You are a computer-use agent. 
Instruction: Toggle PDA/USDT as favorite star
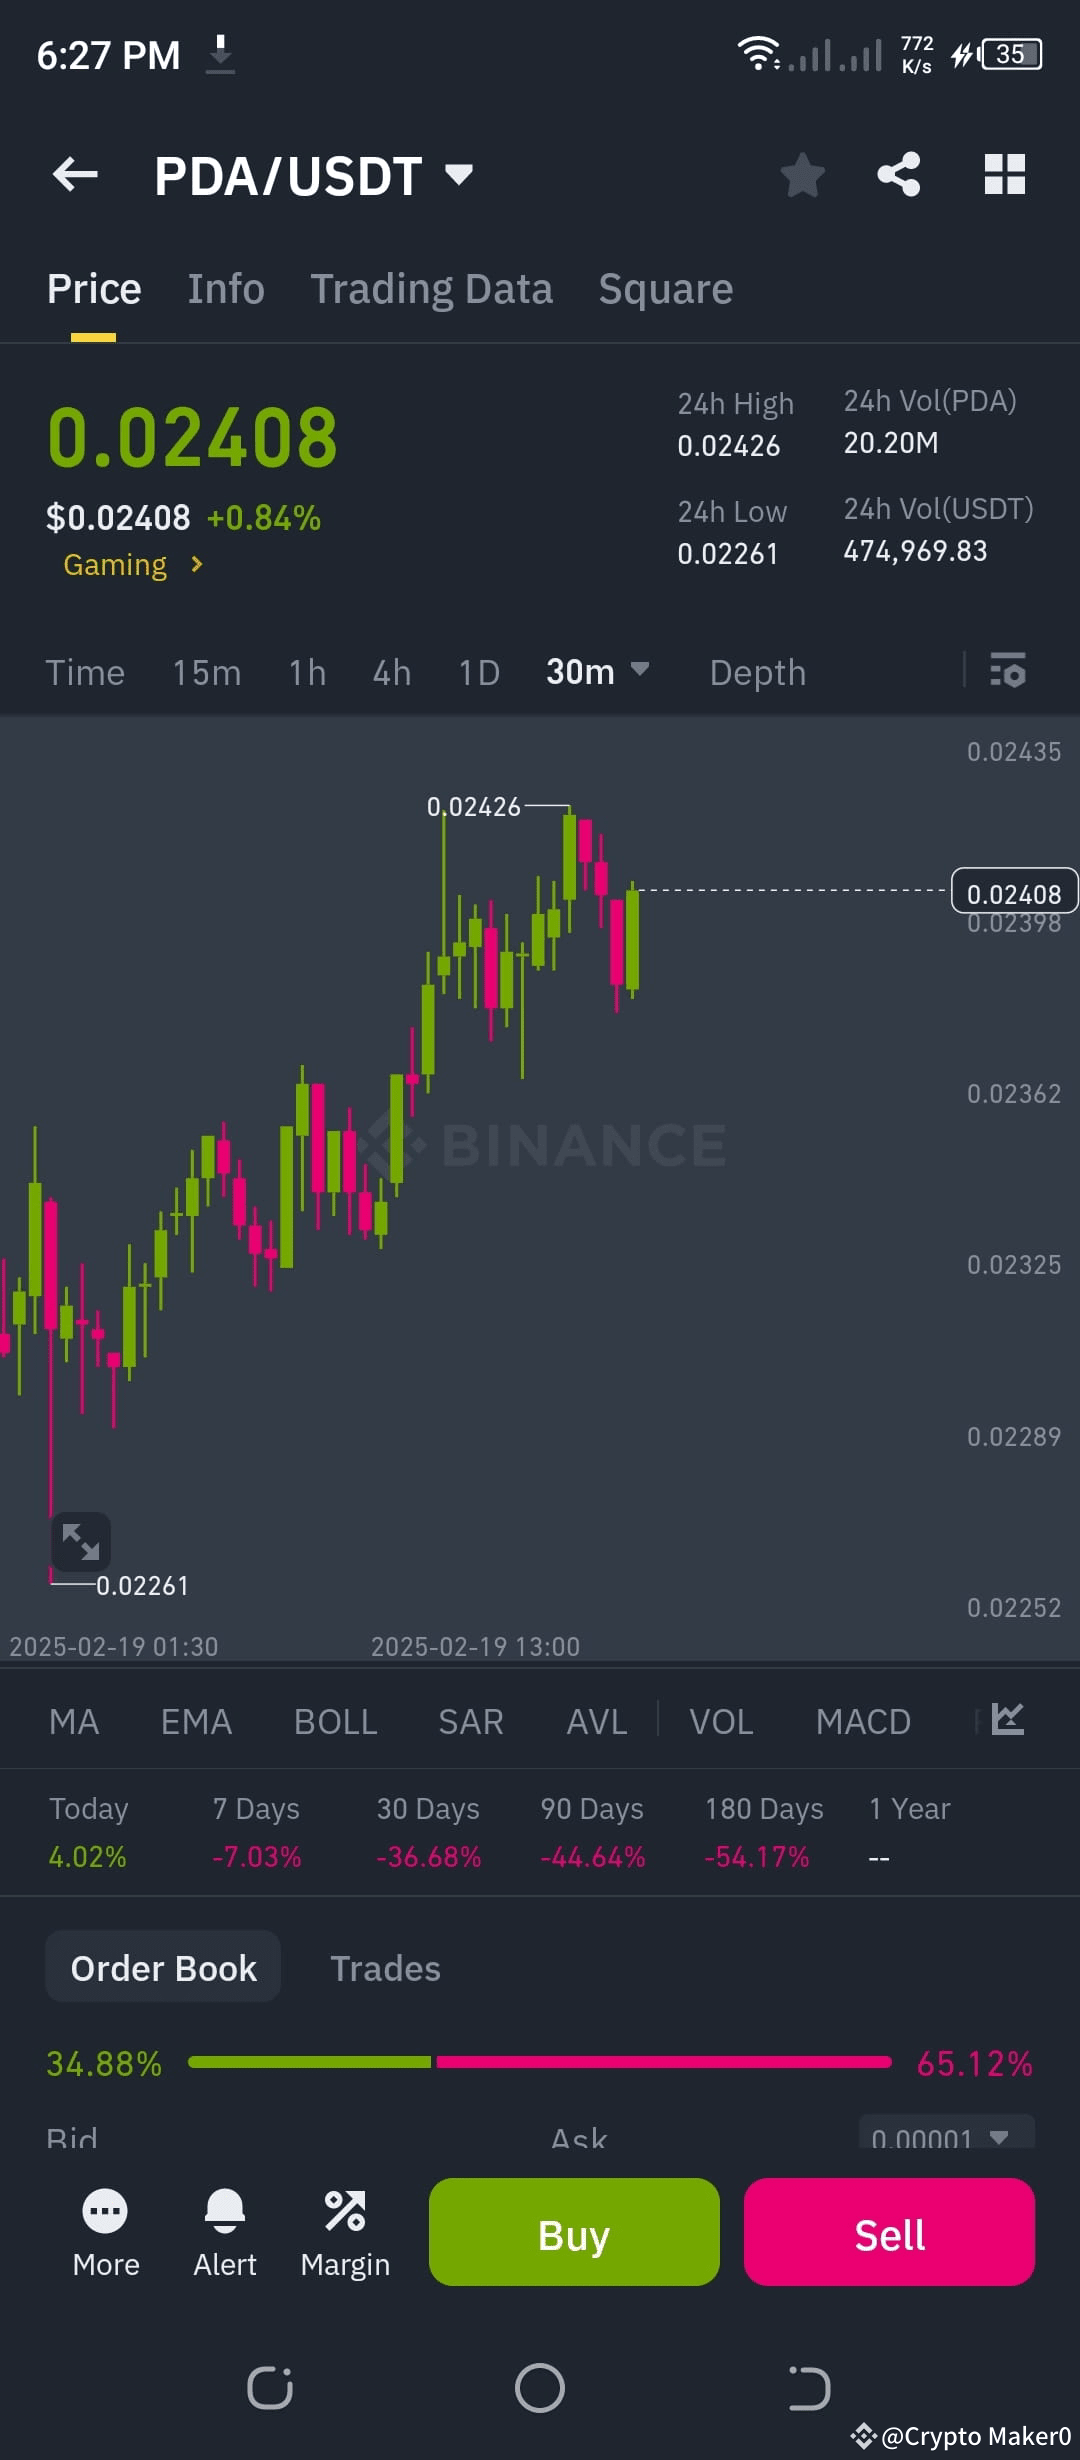tap(802, 174)
